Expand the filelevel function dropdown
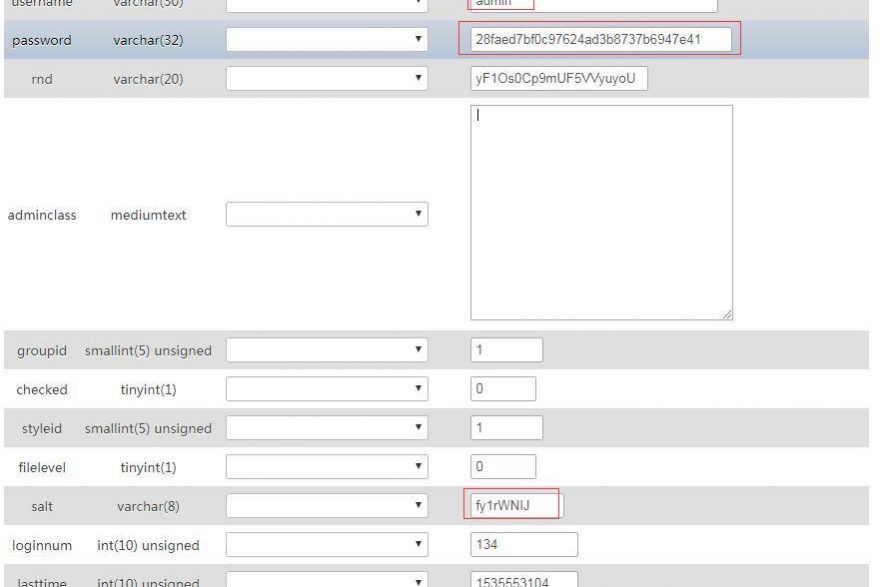Screen dimensions: 880x587 coord(327,467)
